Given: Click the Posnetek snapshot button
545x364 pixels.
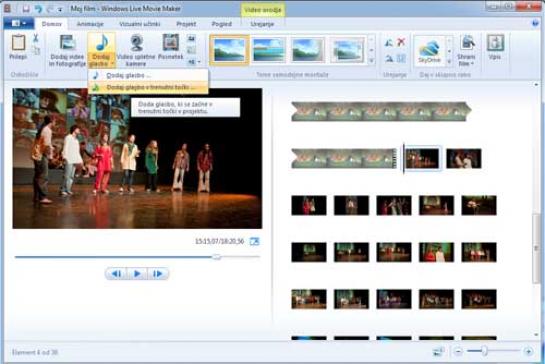Looking at the screenshot, I should tap(171, 47).
